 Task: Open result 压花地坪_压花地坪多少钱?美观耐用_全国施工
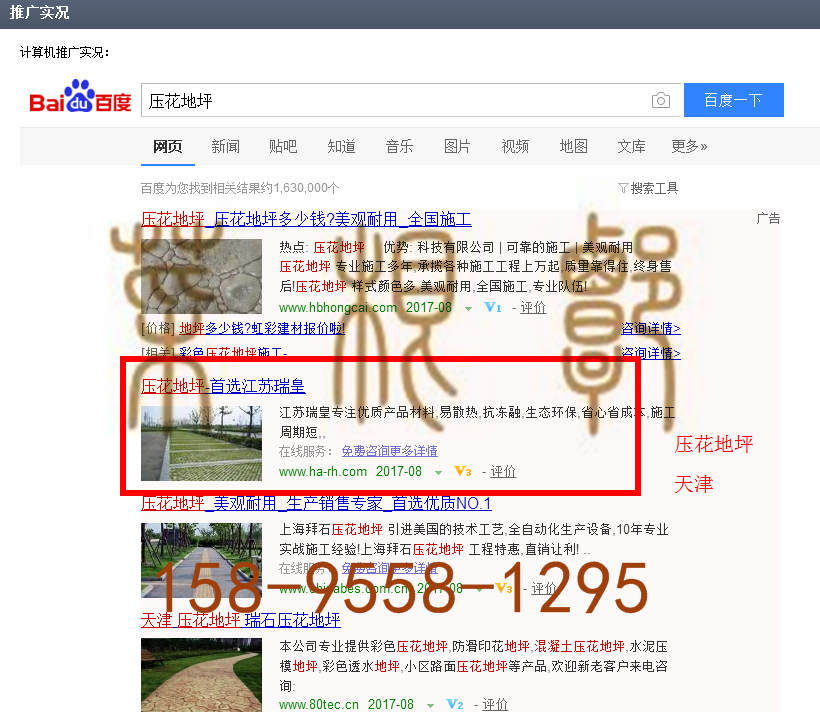[x=306, y=219]
